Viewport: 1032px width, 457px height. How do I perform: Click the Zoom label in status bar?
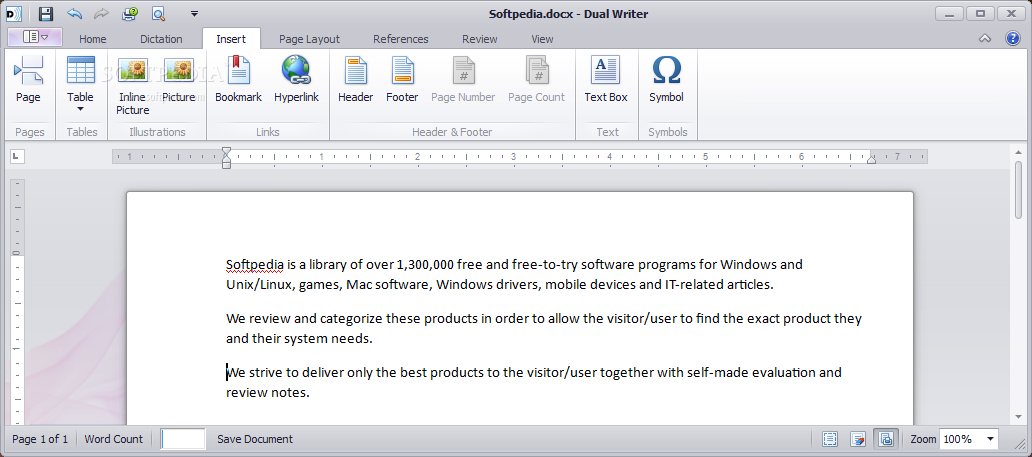click(923, 439)
